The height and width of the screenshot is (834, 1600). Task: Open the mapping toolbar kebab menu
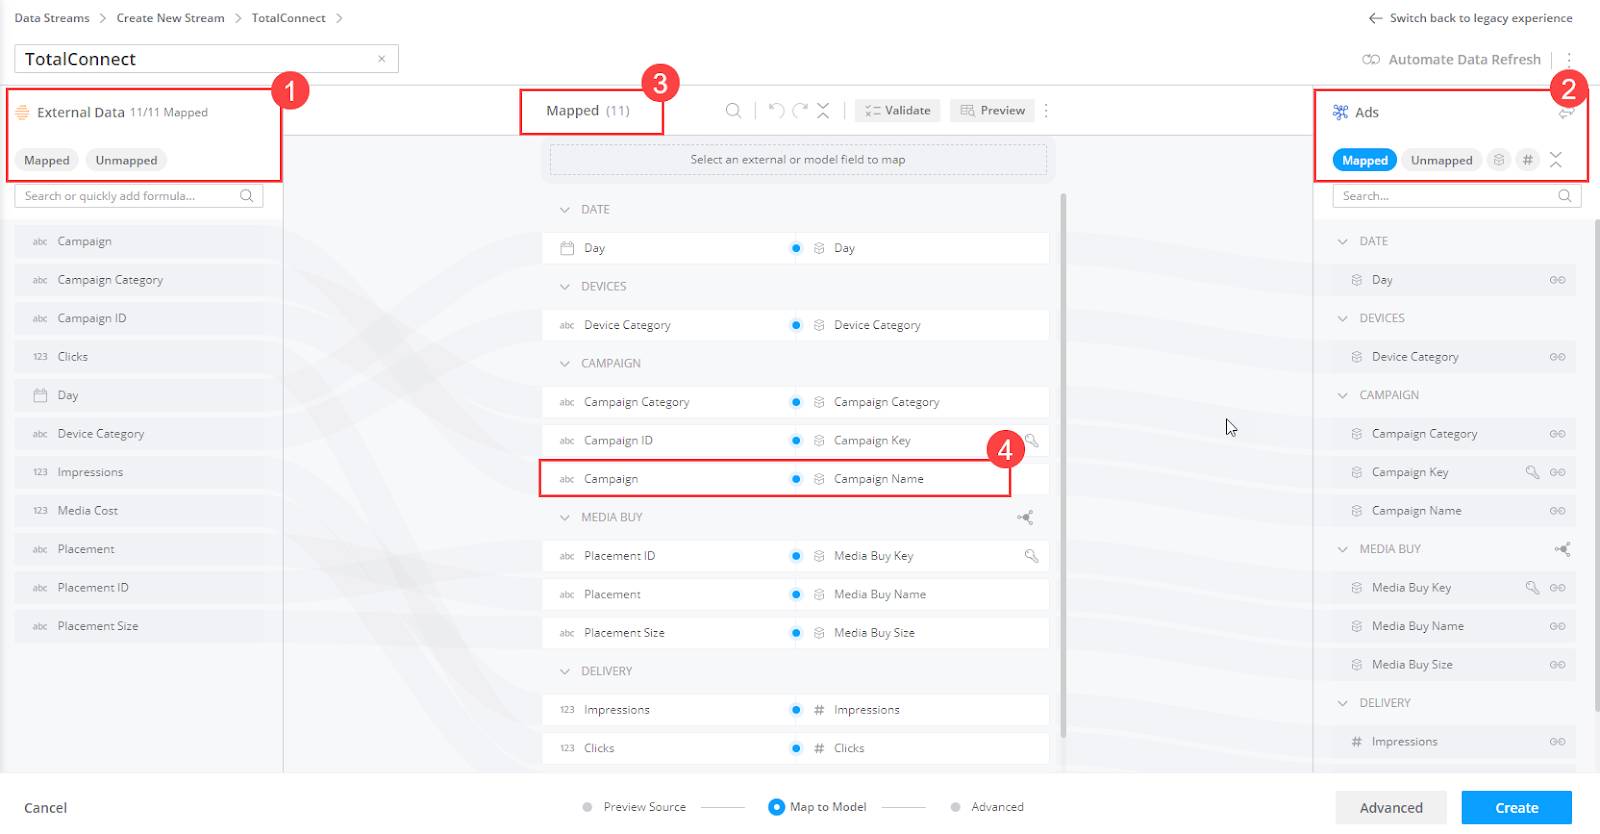tap(1046, 111)
